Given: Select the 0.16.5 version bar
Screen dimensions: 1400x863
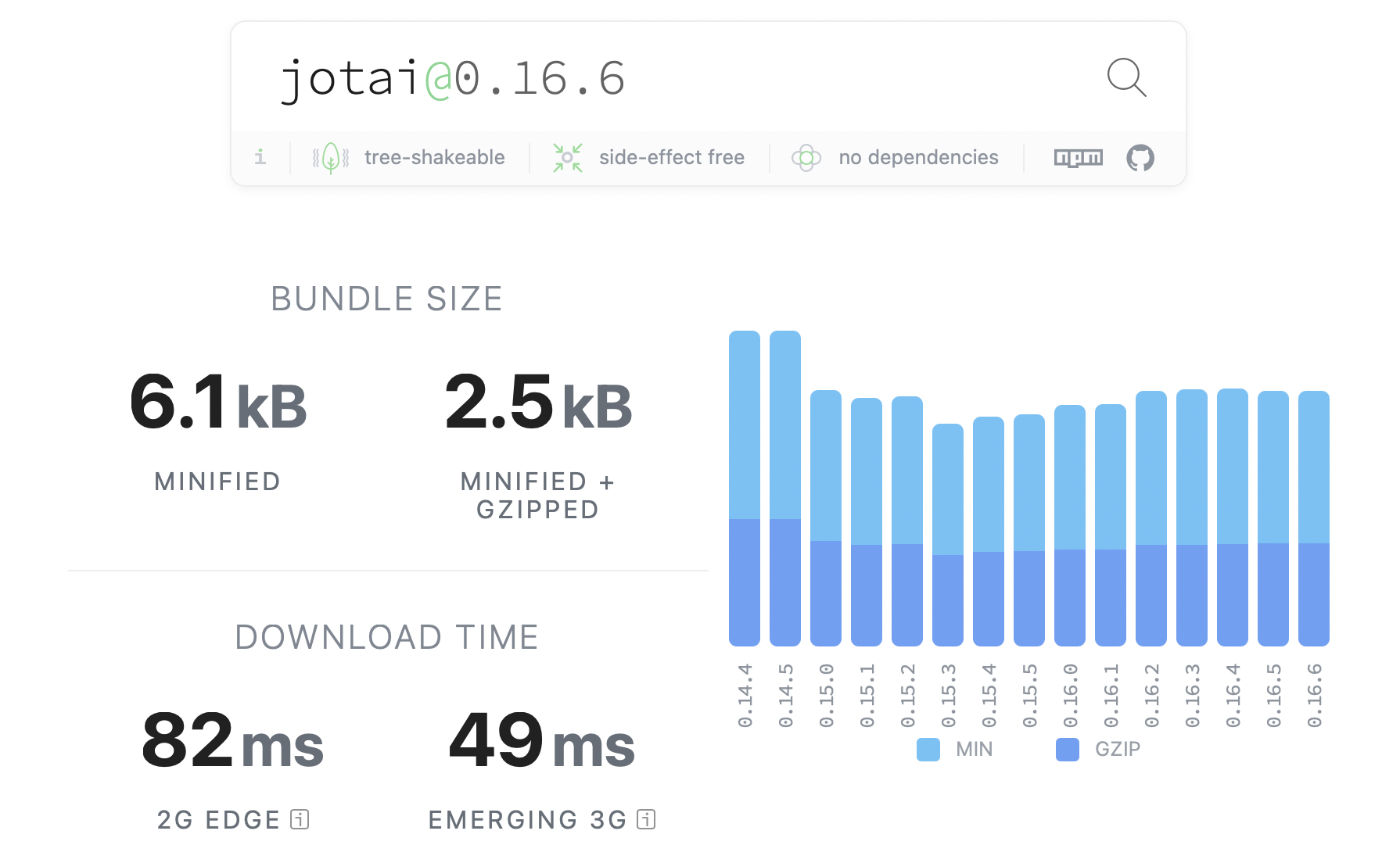Looking at the screenshot, I should (x=1273, y=518).
